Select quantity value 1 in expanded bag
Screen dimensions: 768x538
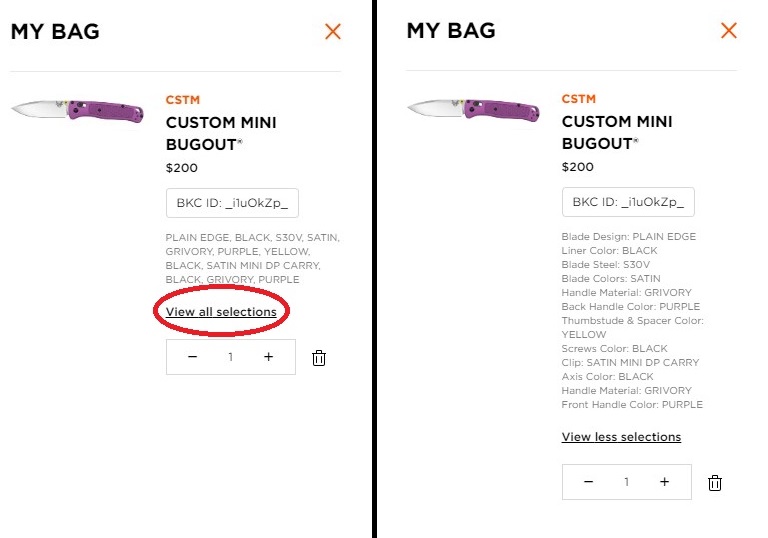pos(626,482)
